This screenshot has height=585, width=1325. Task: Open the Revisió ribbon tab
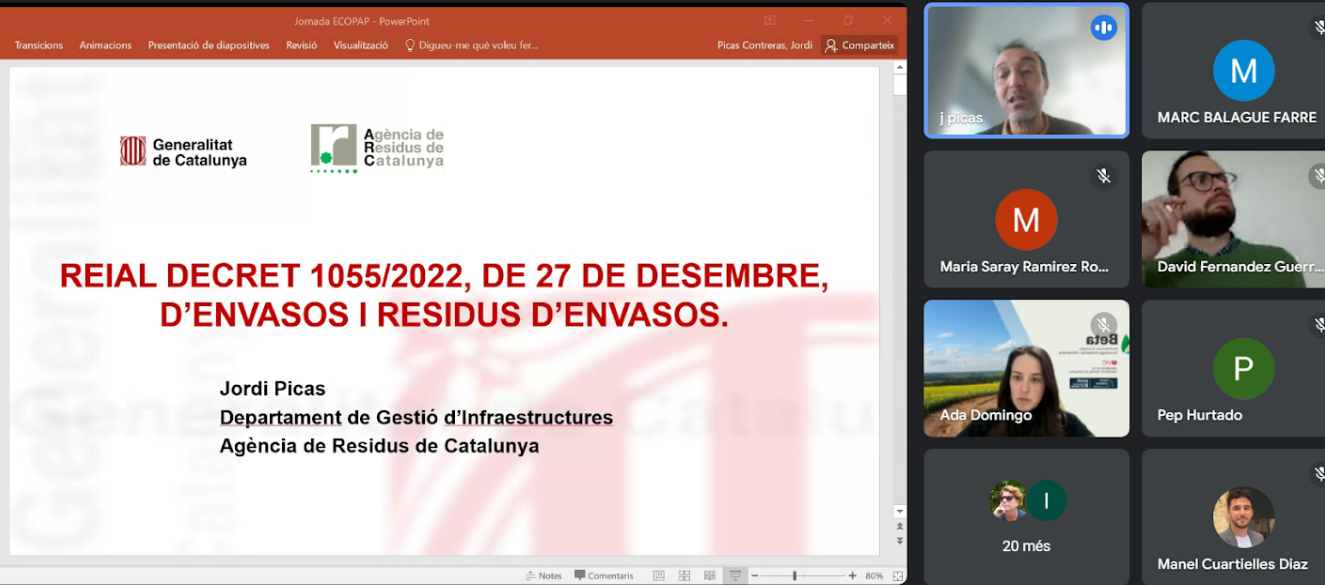(301, 45)
